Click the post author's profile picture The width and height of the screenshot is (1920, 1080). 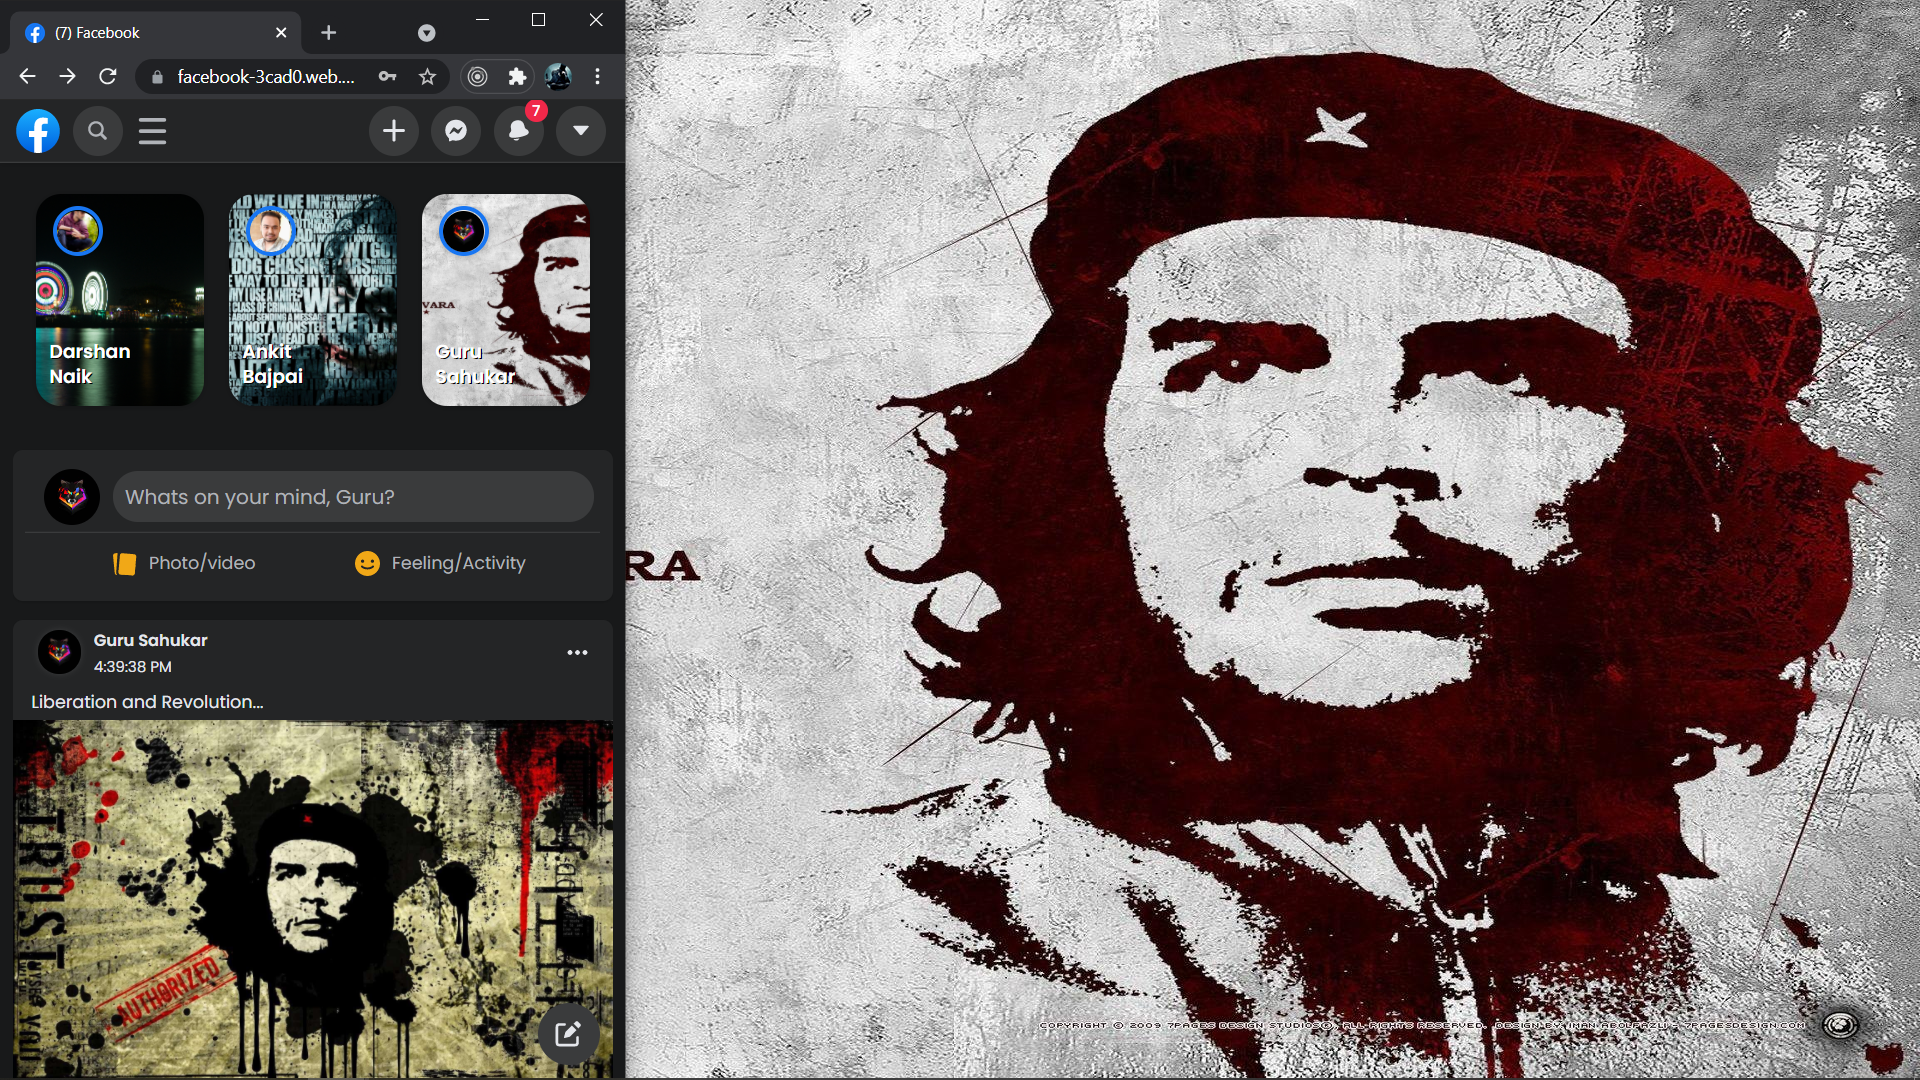(x=59, y=652)
